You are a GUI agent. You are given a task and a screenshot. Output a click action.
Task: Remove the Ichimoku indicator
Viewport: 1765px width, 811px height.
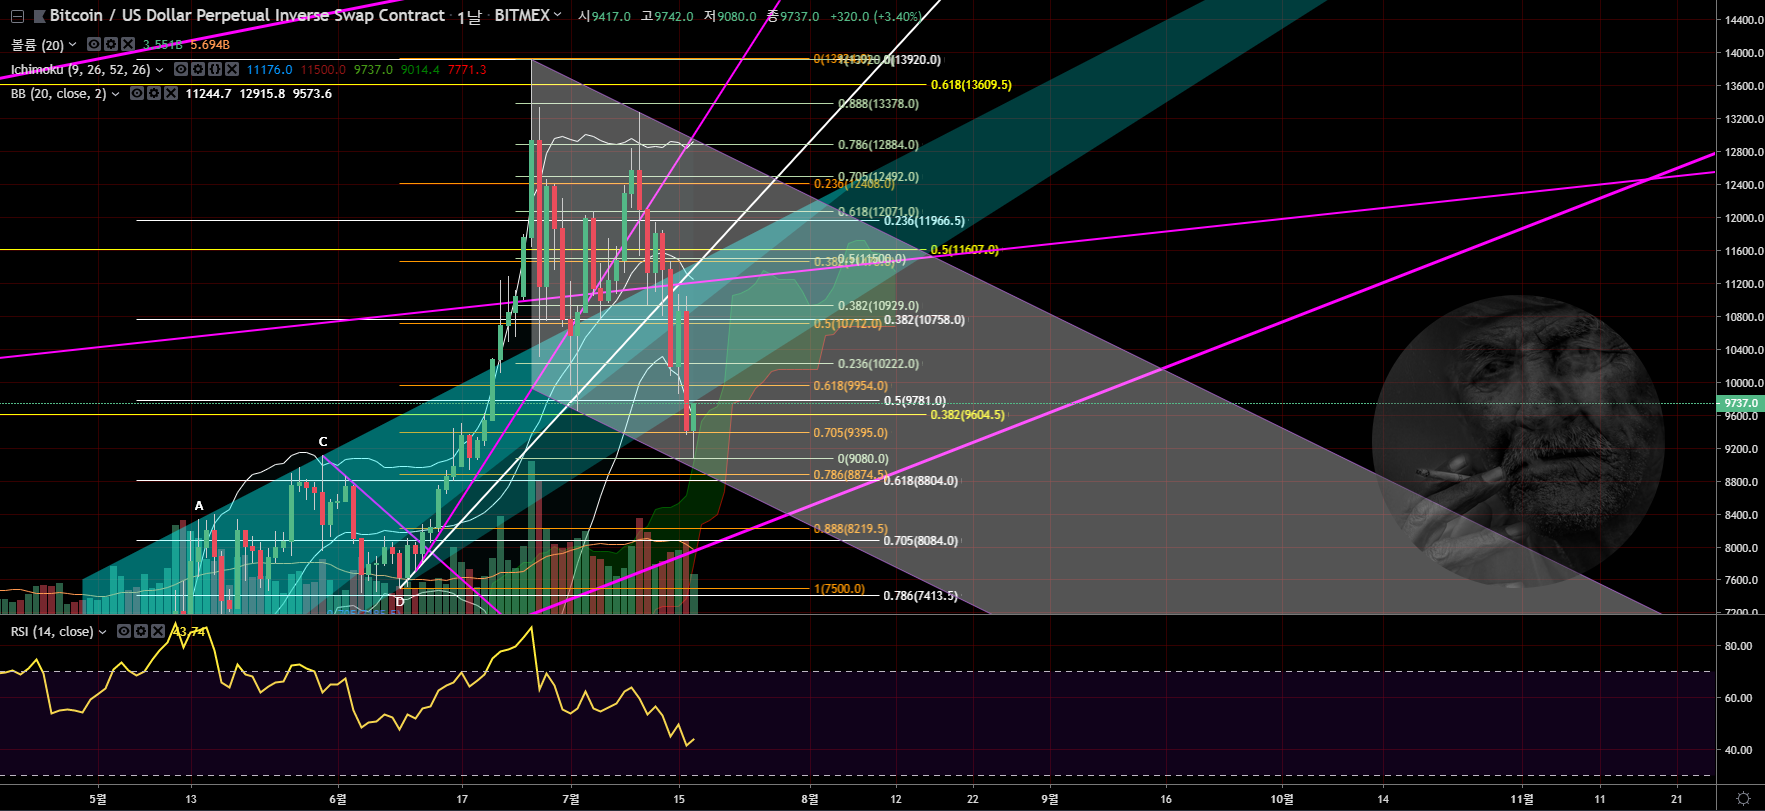(x=232, y=69)
